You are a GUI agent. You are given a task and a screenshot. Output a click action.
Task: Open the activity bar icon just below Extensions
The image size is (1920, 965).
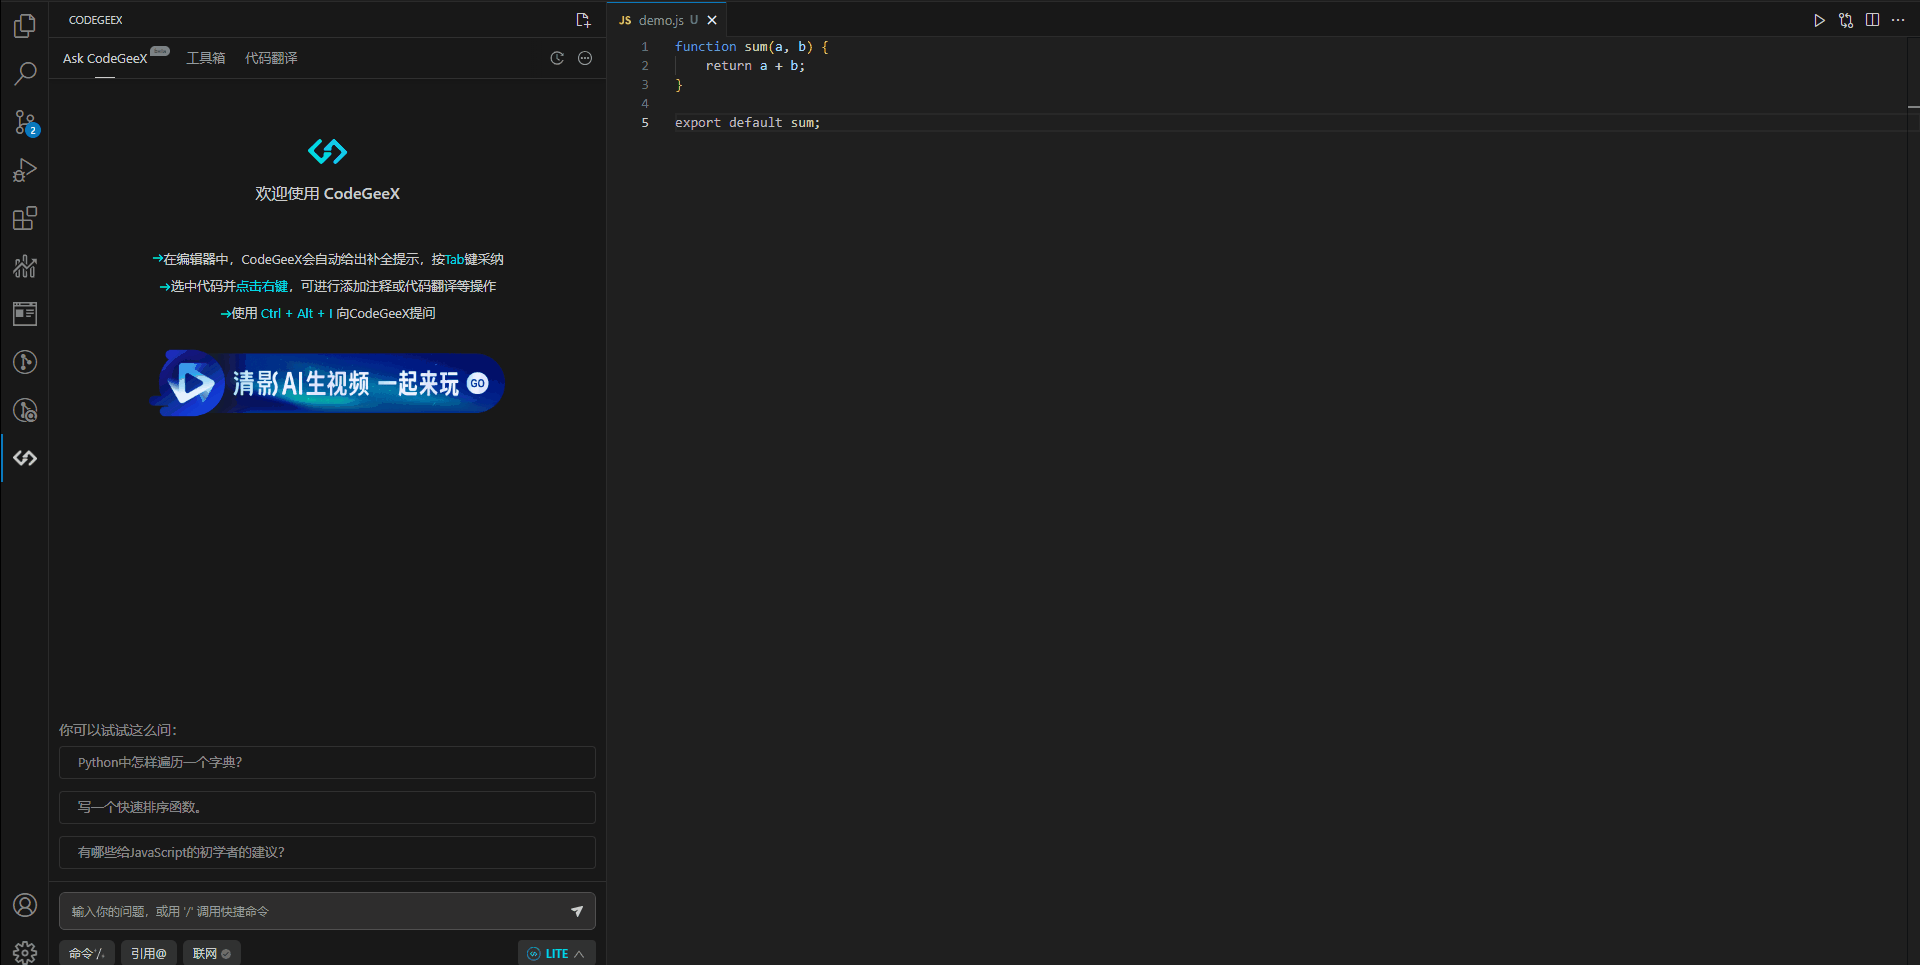(25, 266)
